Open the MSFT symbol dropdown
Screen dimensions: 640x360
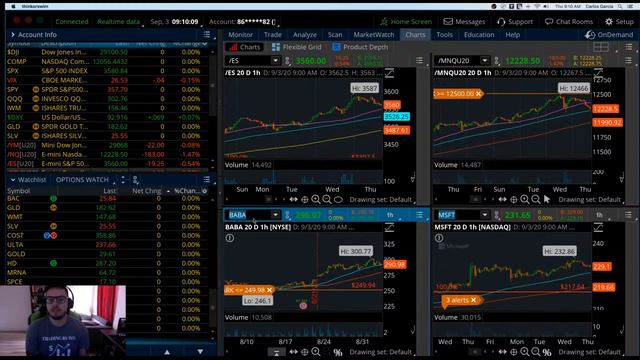[x=484, y=215]
